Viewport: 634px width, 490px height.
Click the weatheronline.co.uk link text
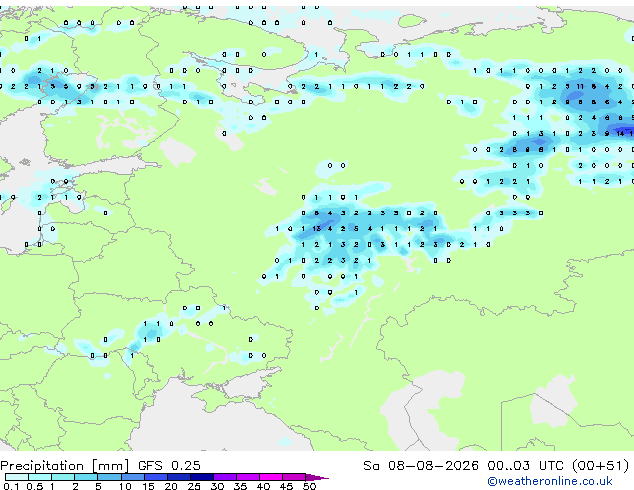[550, 481]
